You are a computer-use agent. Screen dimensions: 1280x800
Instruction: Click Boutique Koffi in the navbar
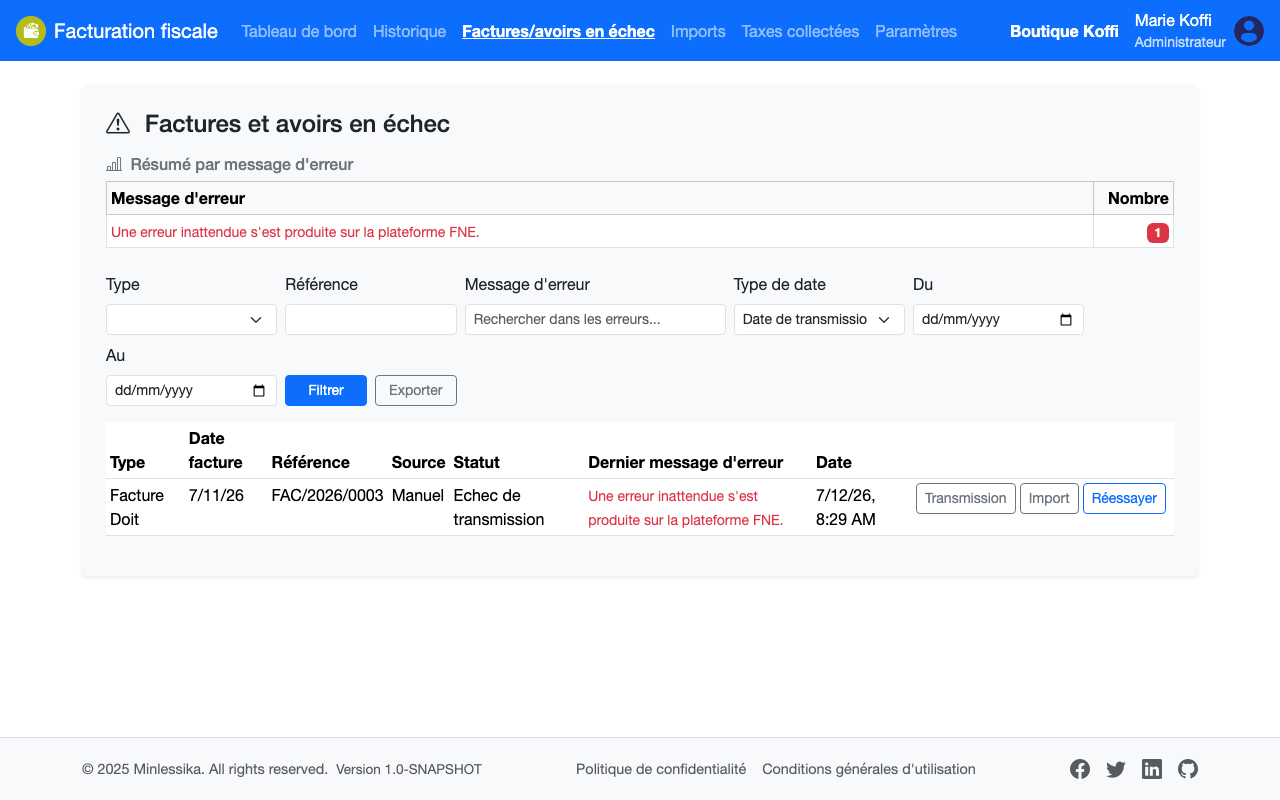(x=1064, y=31)
